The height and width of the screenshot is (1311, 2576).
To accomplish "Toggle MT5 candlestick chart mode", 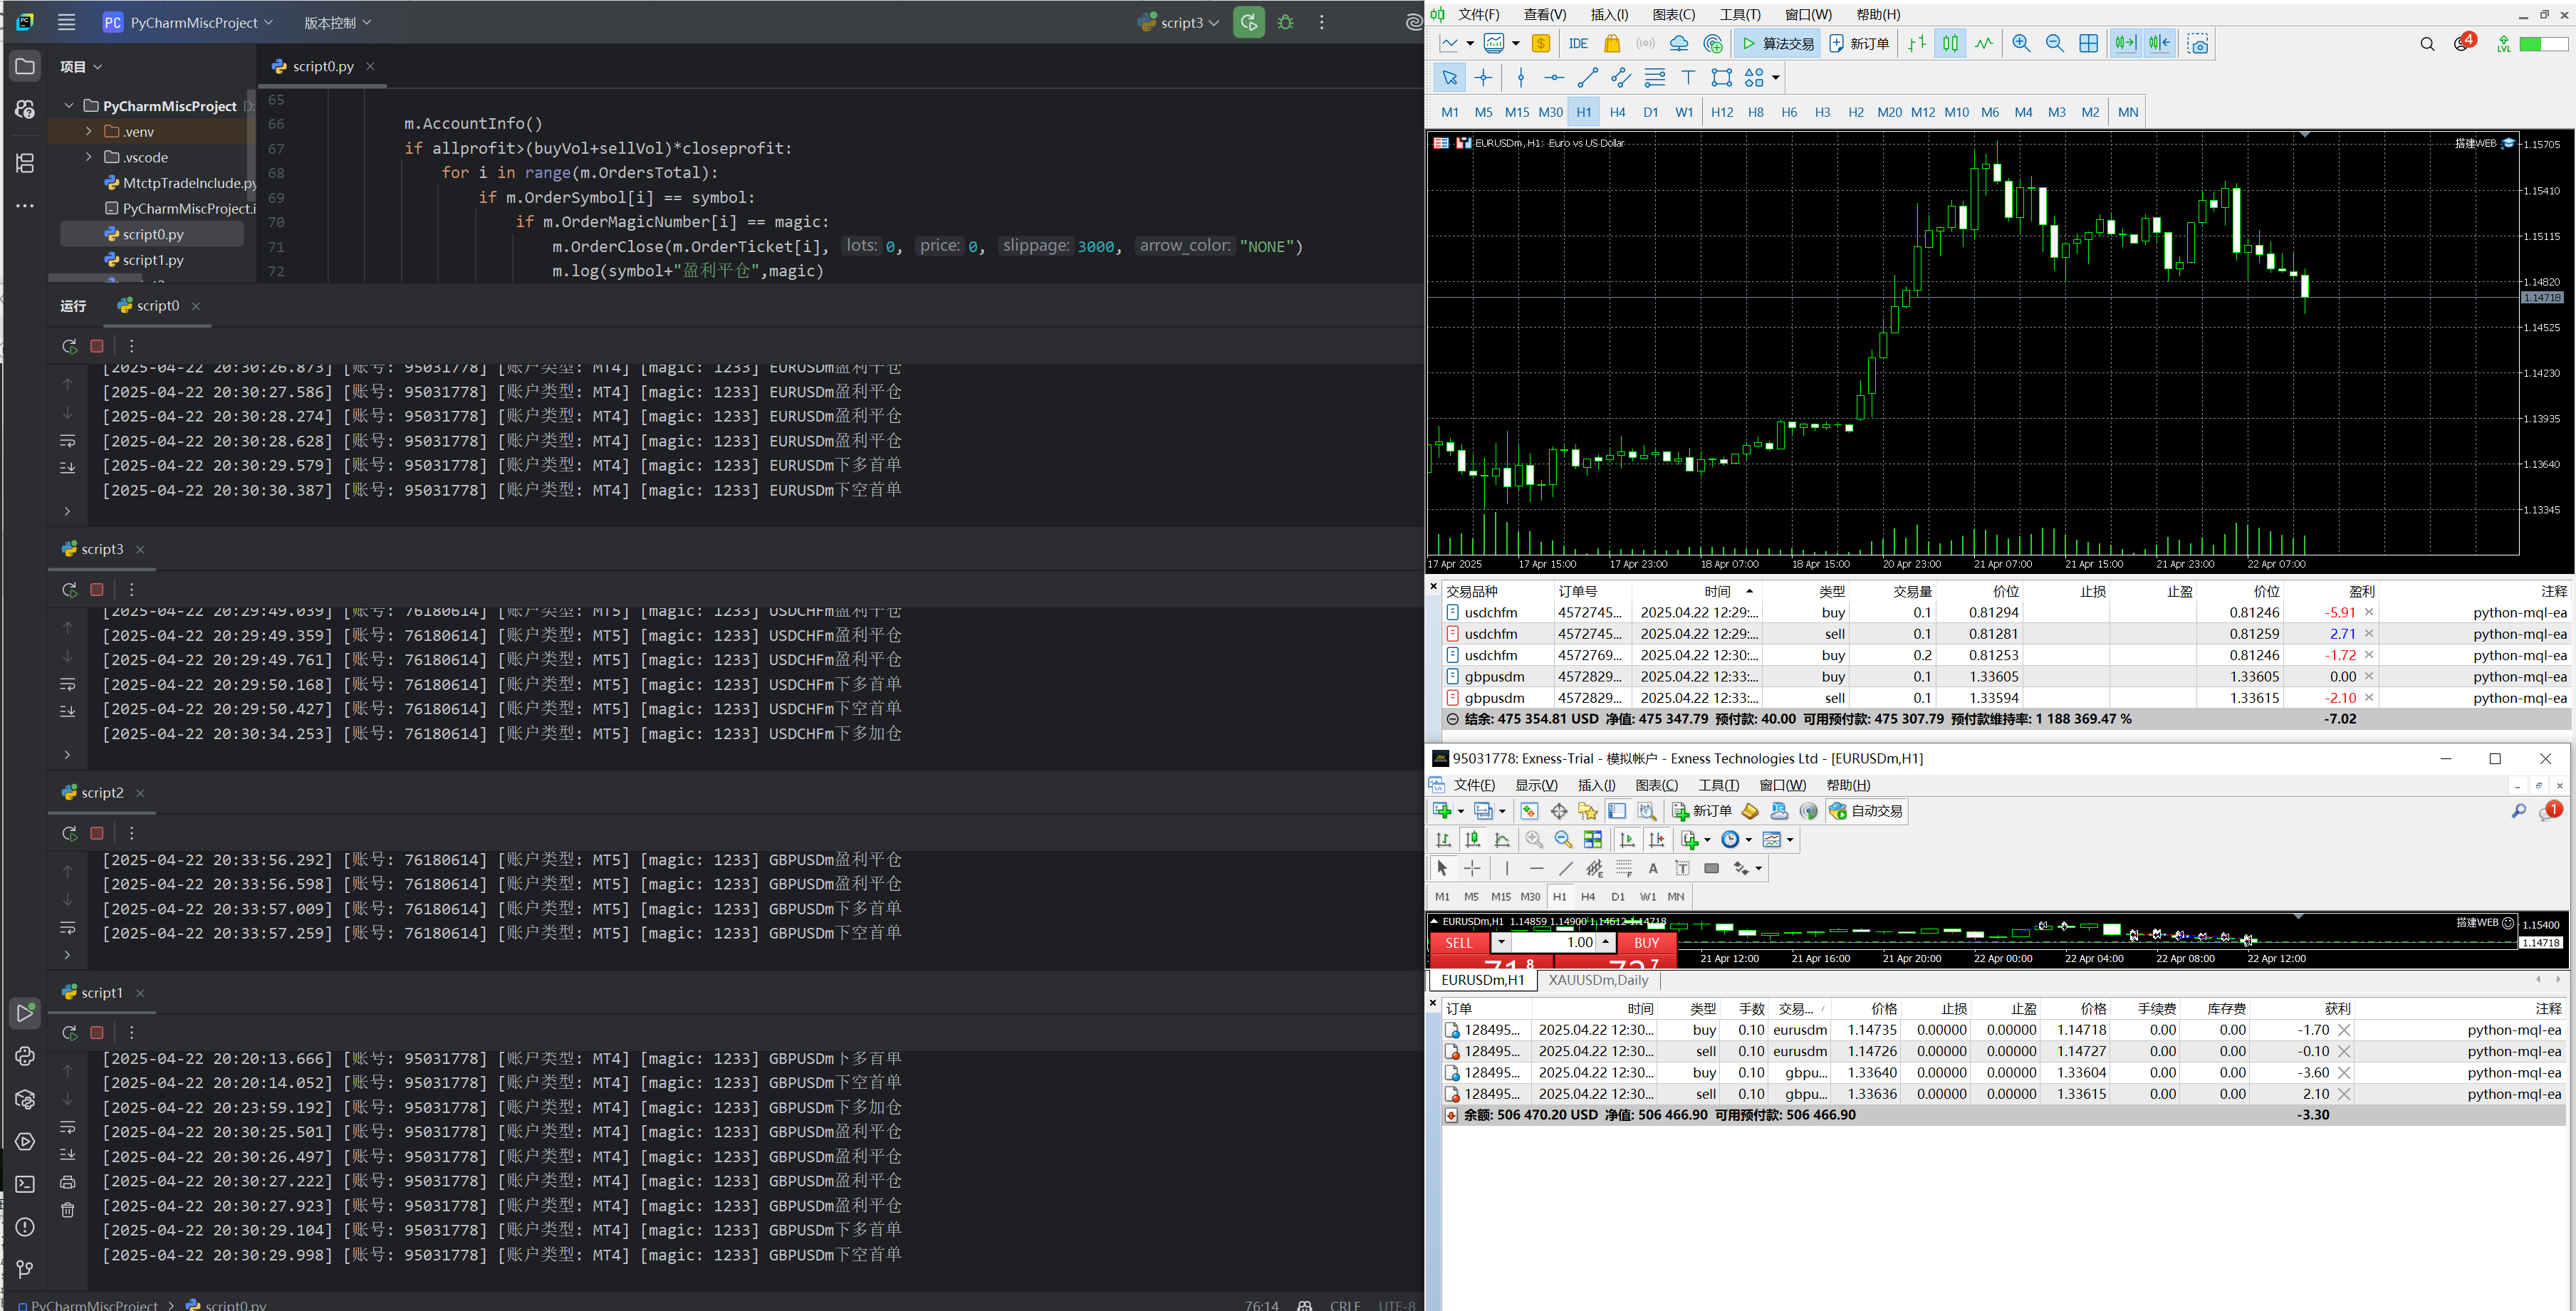I will (x=1950, y=43).
